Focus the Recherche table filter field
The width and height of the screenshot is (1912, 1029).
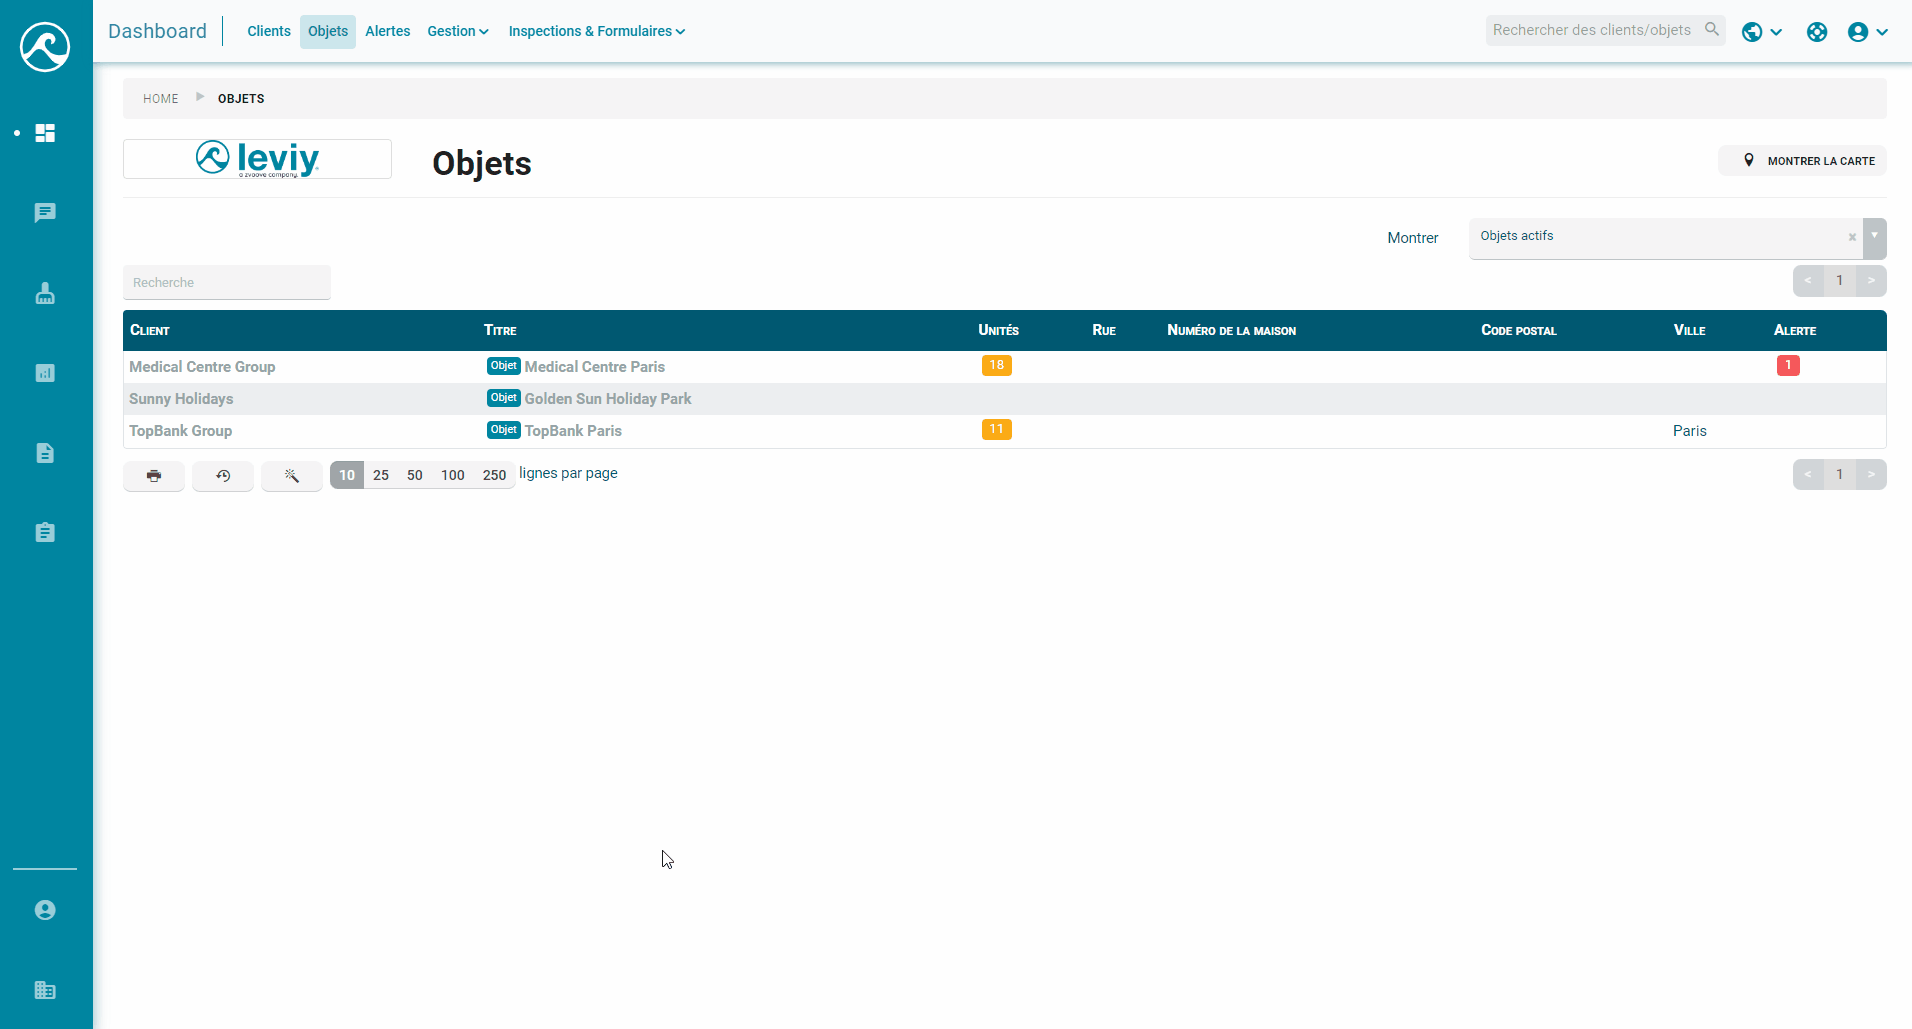pyautogui.click(x=227, y=283)
